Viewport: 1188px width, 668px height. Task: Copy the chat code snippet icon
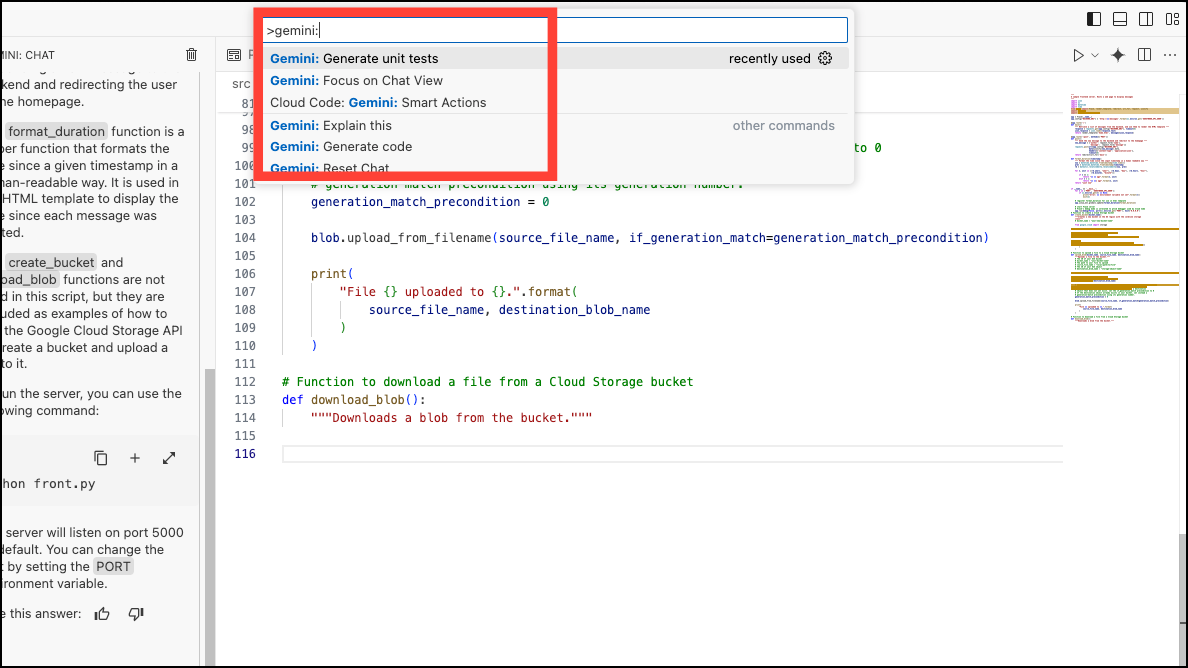[x=101, y=458]
